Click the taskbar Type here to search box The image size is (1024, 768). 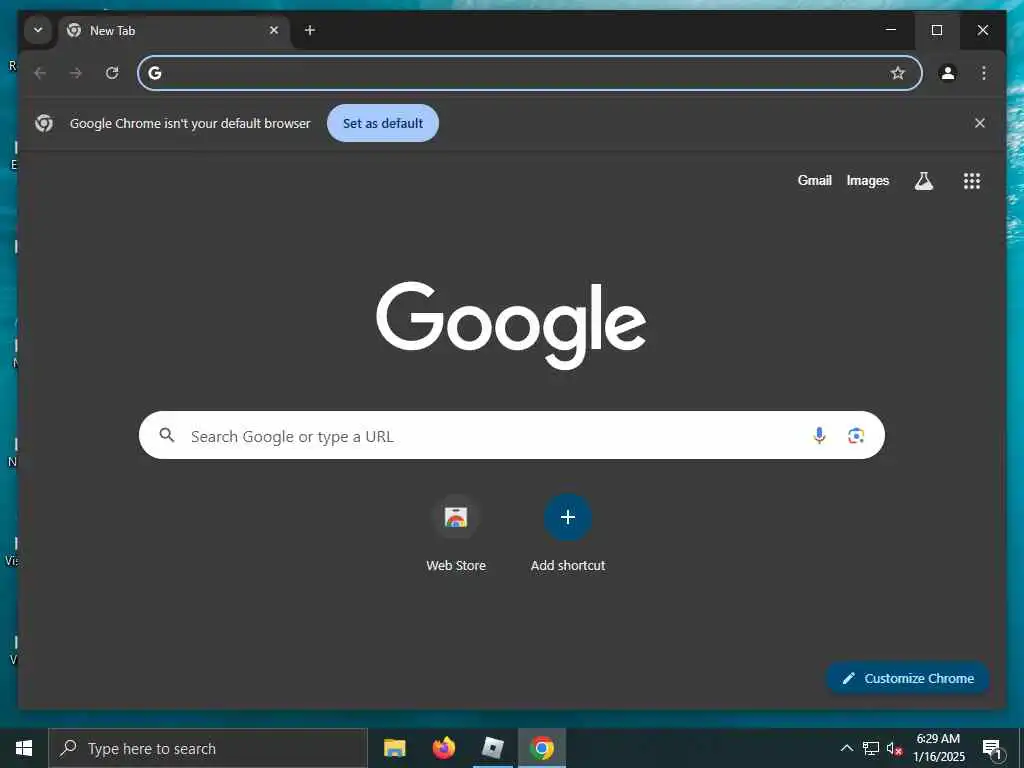tap(208, 748)
